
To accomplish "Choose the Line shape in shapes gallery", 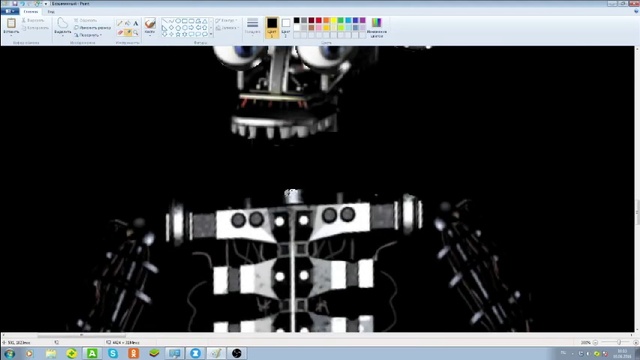I will pos(164,21).
